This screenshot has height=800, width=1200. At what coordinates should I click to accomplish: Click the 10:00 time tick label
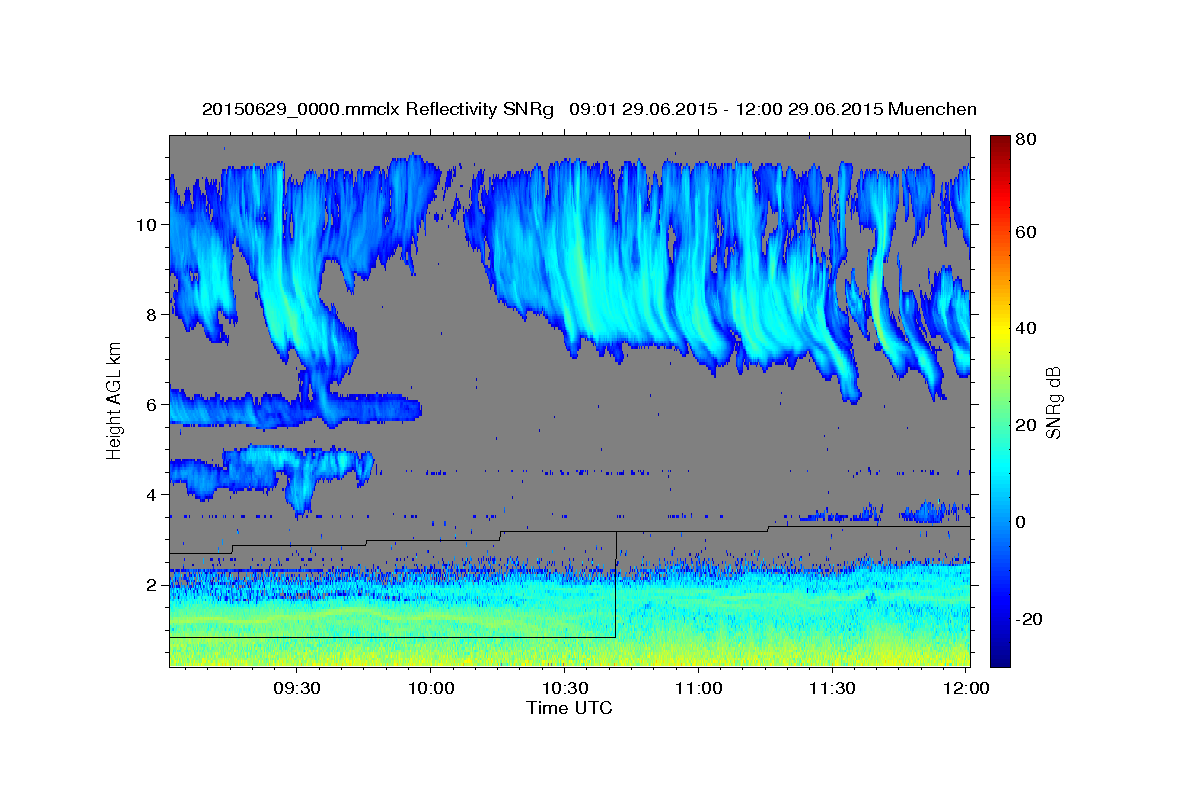(431, 689)
